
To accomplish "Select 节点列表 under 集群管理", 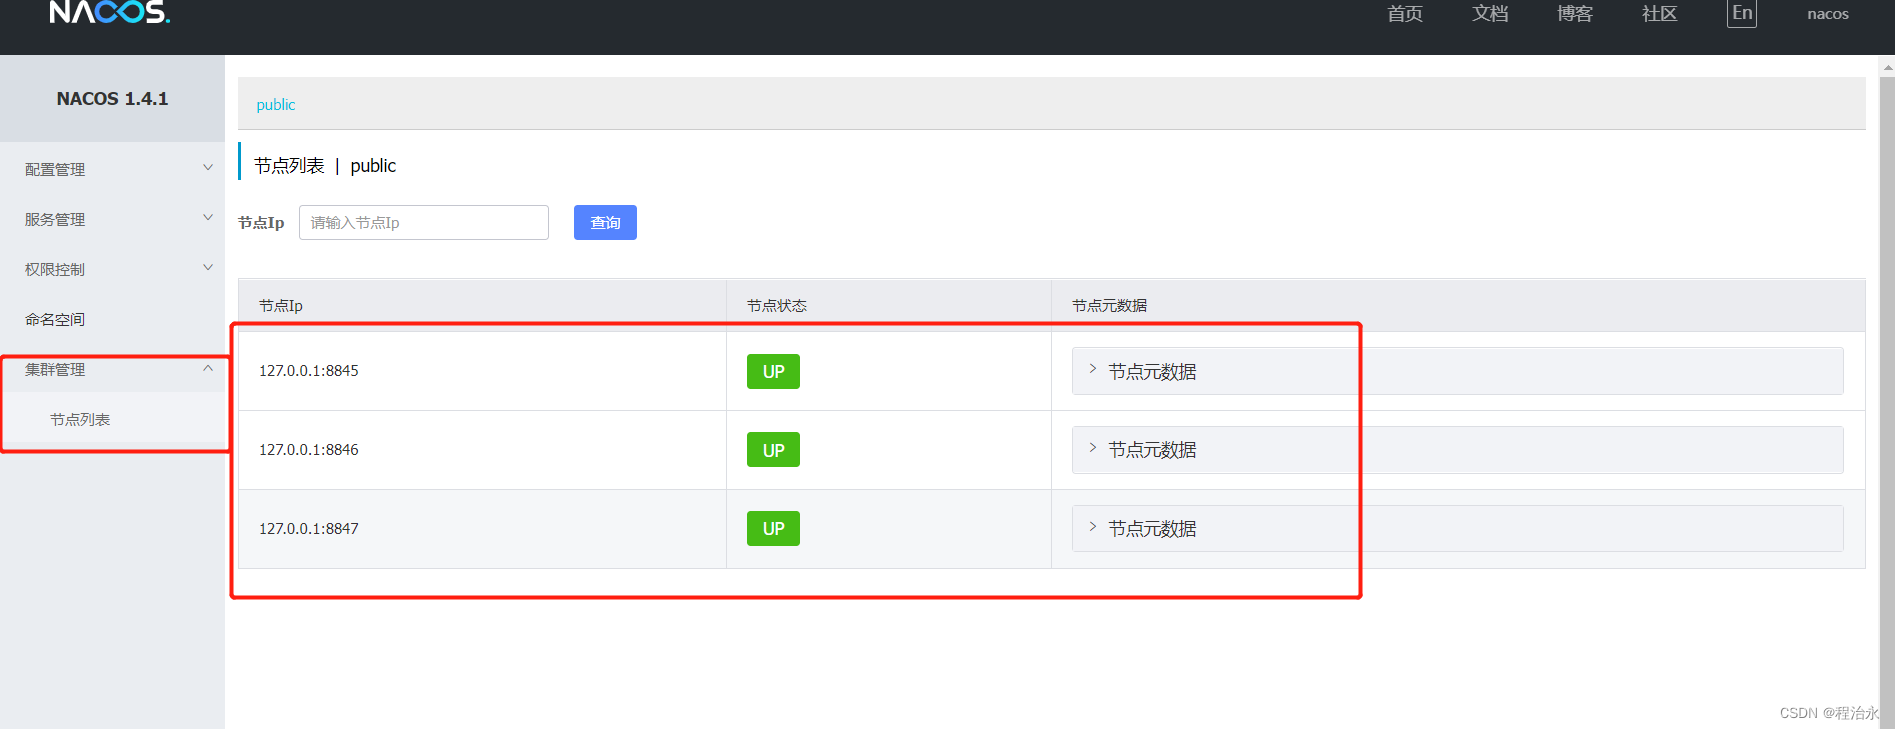I will point(112,419).
